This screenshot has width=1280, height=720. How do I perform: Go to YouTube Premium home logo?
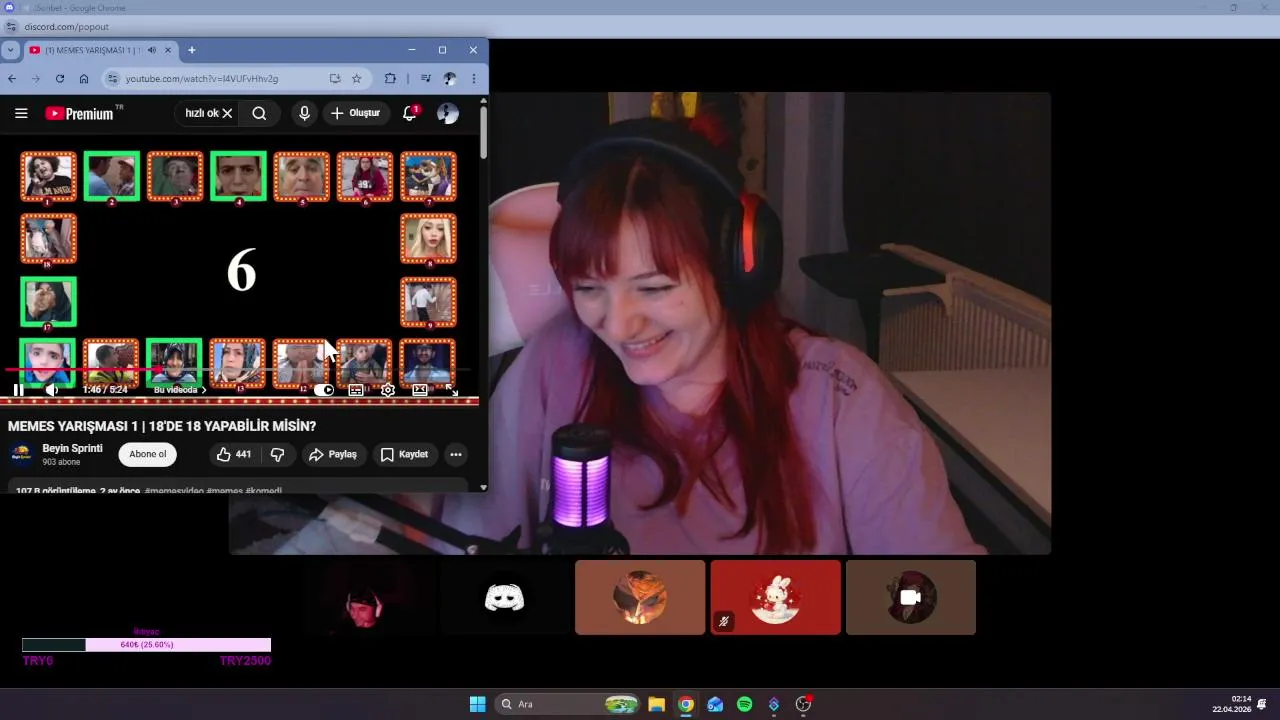pyautogui.click(x=81, y=113)
